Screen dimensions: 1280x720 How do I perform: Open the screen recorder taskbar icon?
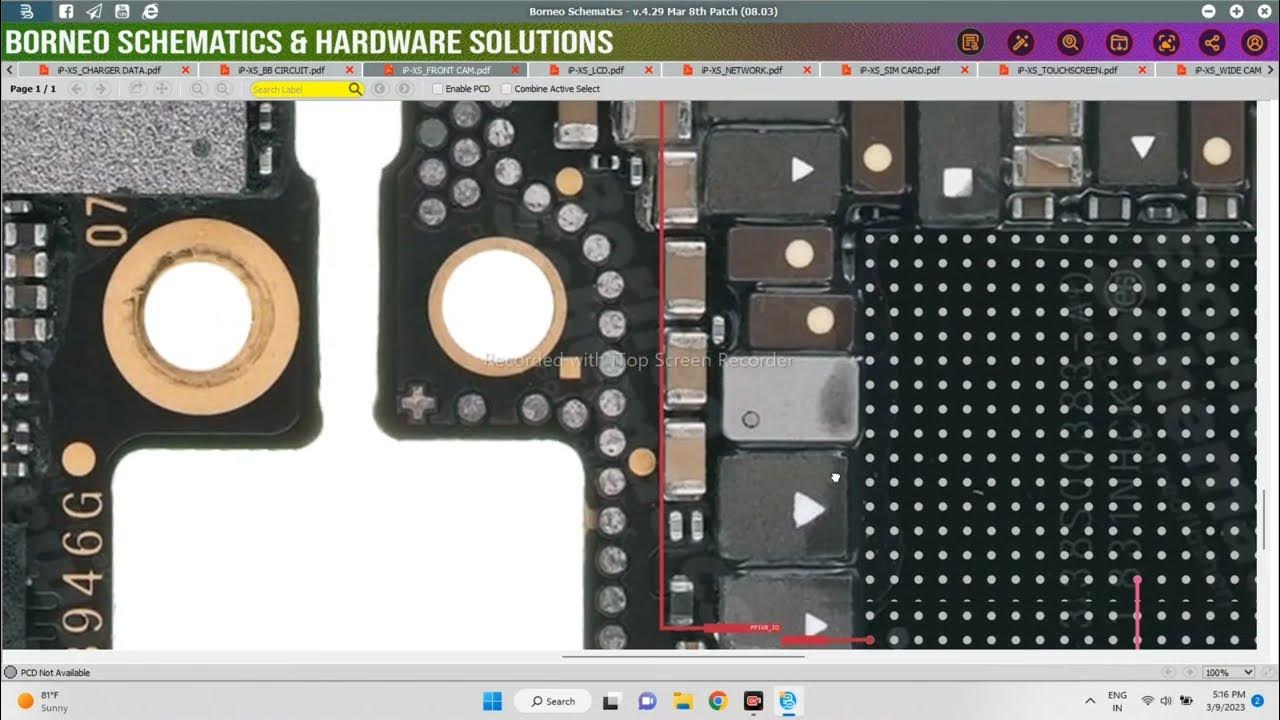coord(753,701)
